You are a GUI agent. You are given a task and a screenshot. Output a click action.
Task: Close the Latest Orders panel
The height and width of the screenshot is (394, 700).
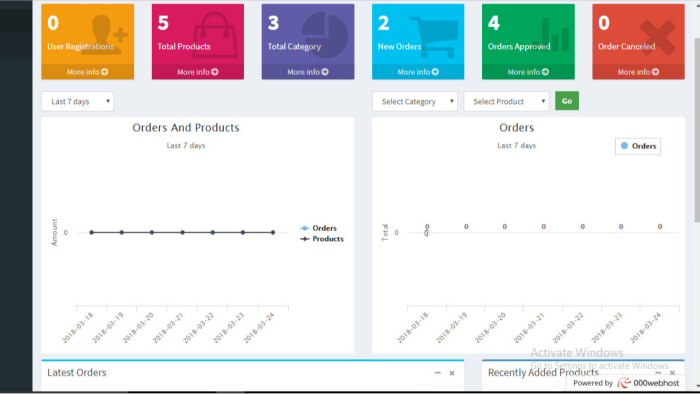[x=452, y=373]
